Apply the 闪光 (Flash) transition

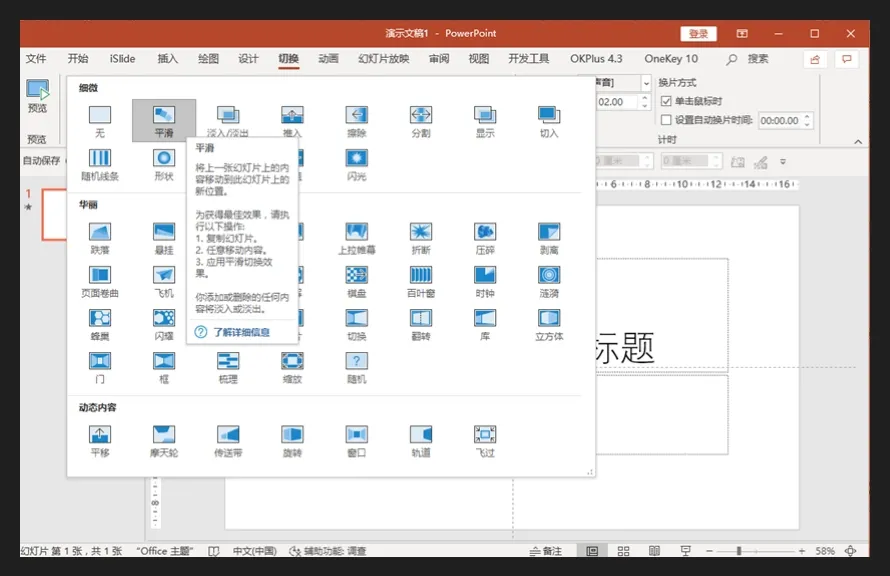point(356,164)
